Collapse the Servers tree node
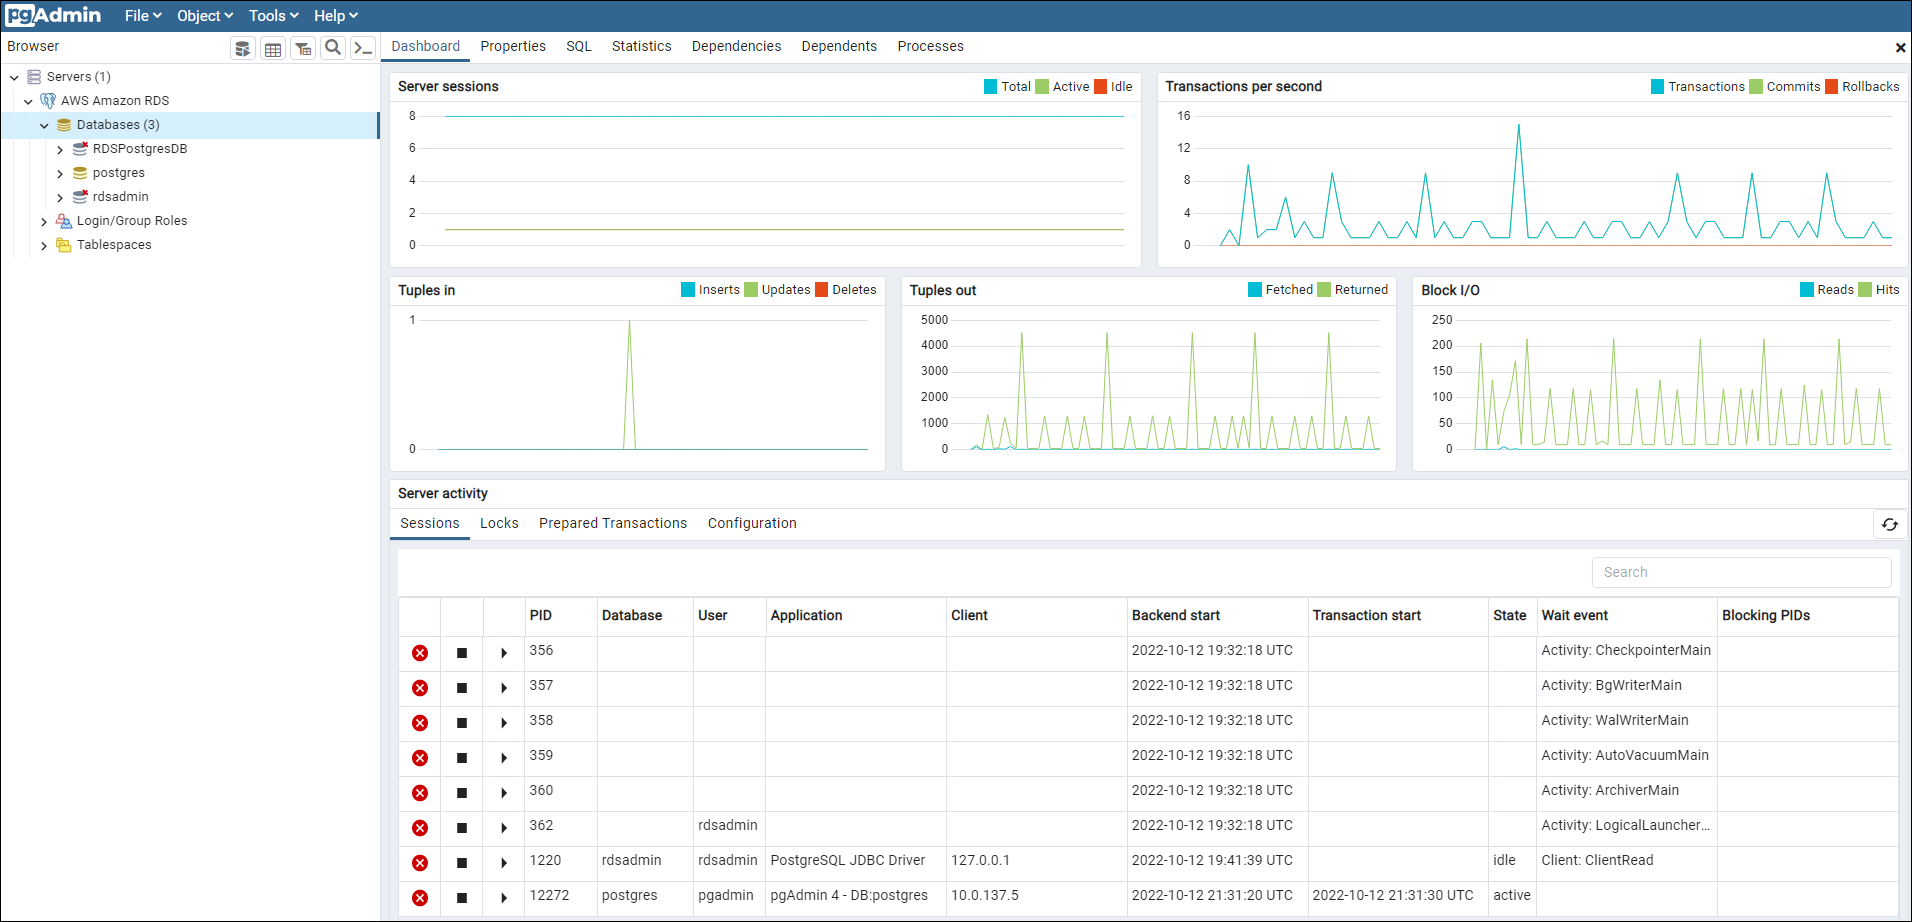Image resolution: width=1912 pixels, height=922 pixels. click(15, 77)
